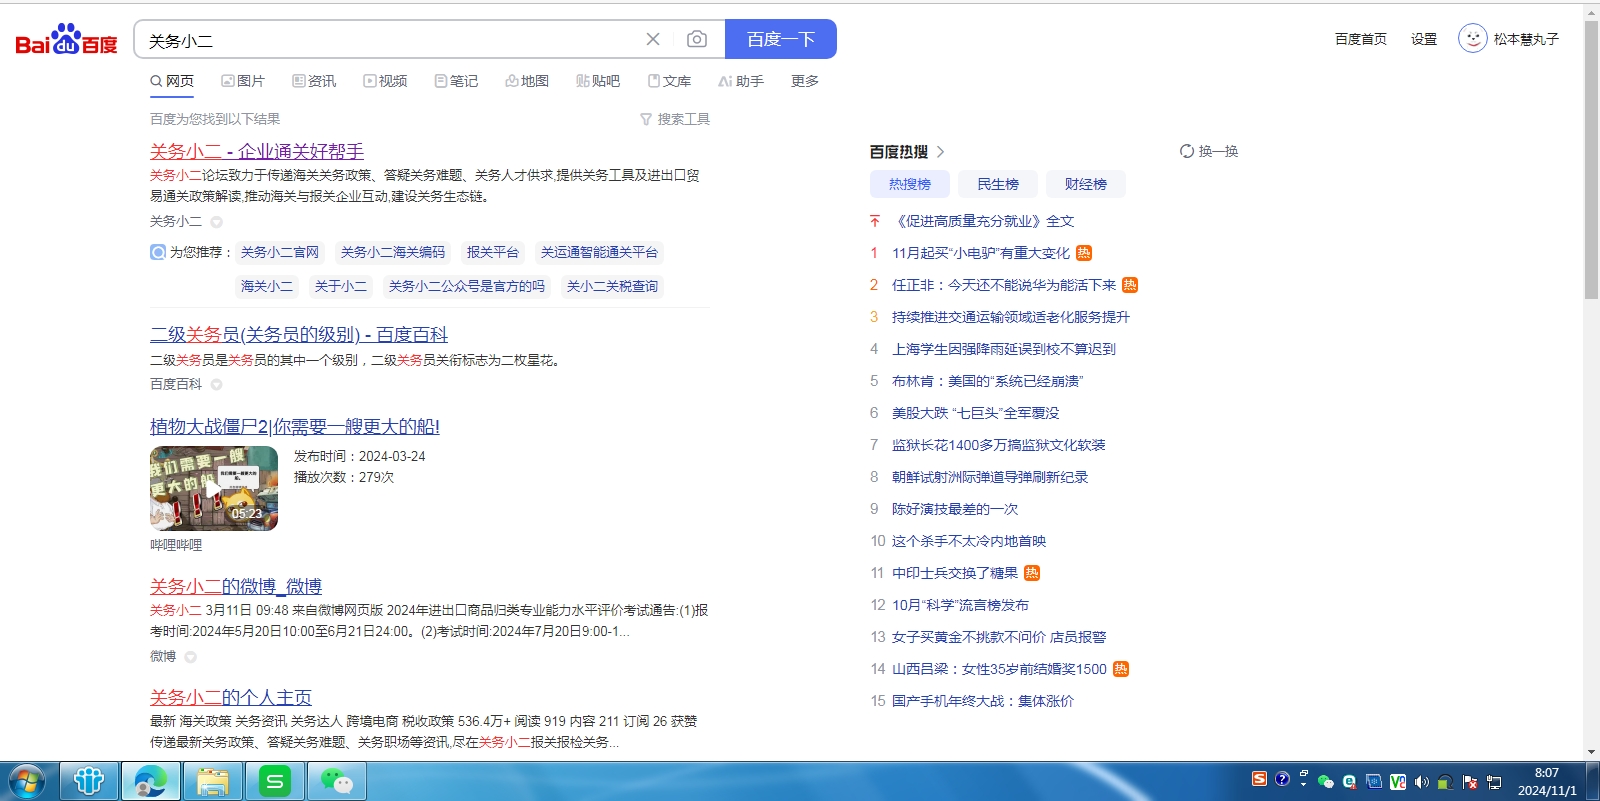The height and width of the screenshot is (801, 1600).
Task: Click the volume icon in system tray
Action: click(1421, 782)
